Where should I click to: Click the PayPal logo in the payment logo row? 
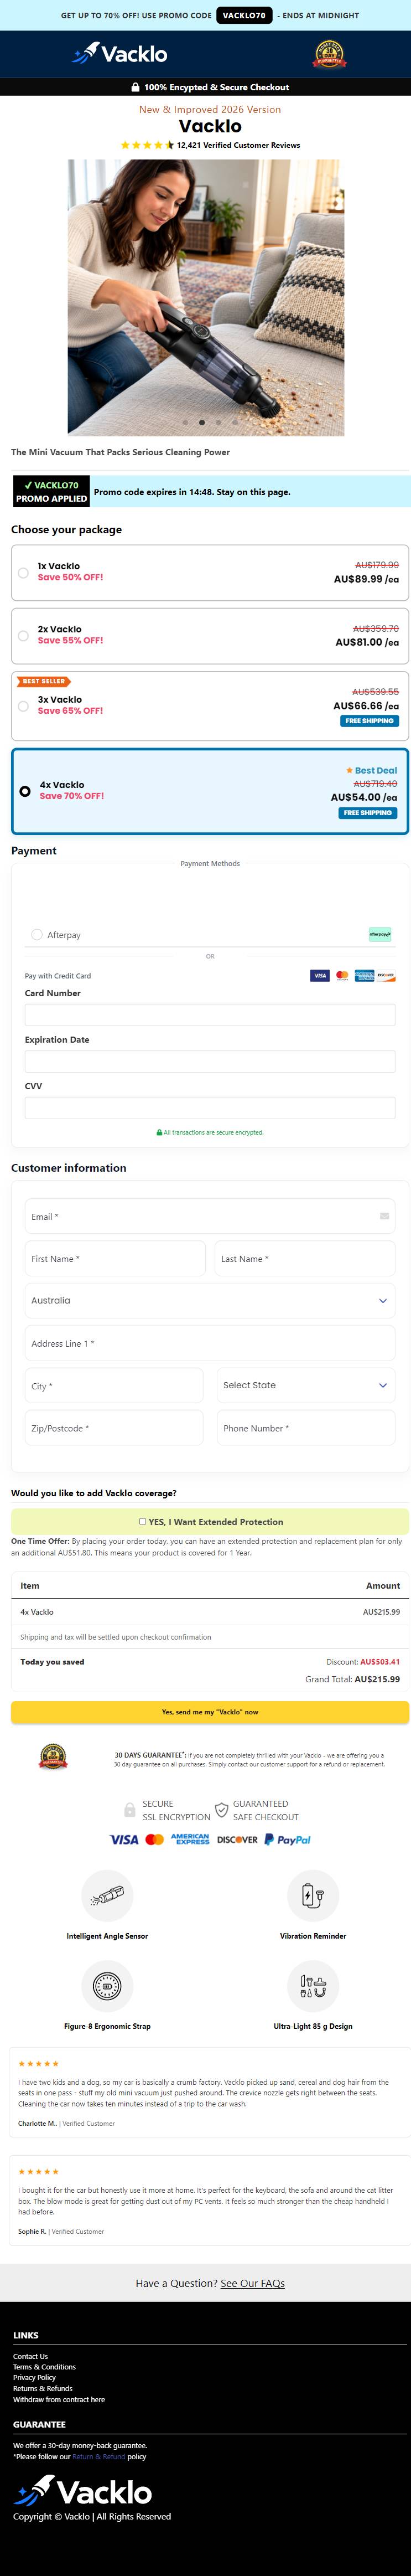pos(288,1839)
